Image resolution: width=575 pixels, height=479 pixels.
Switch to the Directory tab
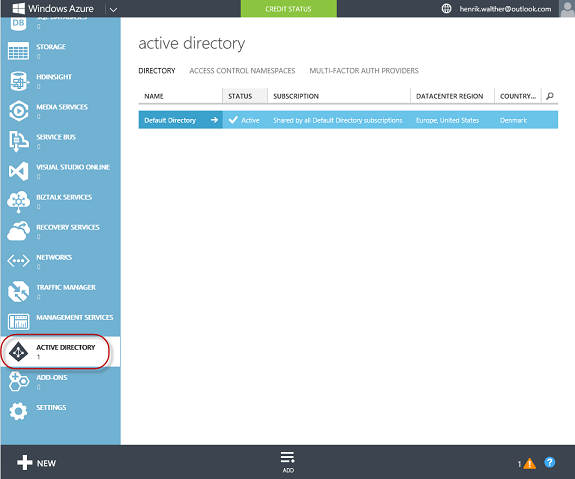[x=157, y=71]
